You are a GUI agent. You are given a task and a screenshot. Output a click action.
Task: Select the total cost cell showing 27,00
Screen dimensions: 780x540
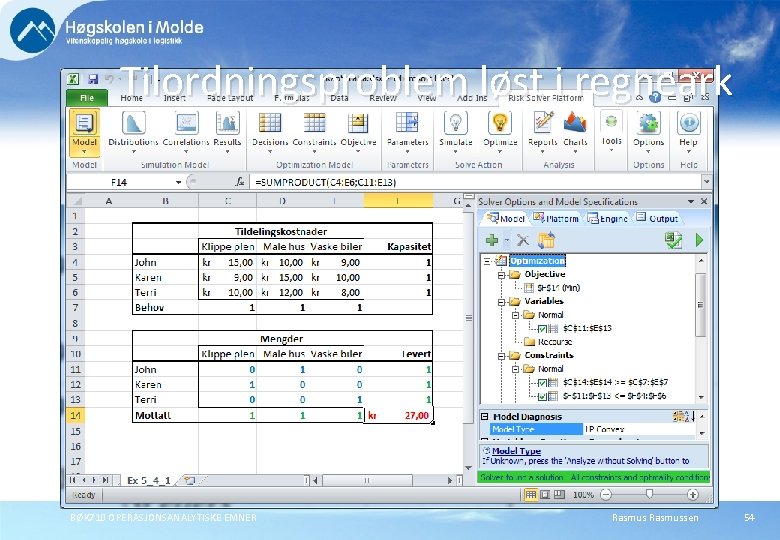398,415
